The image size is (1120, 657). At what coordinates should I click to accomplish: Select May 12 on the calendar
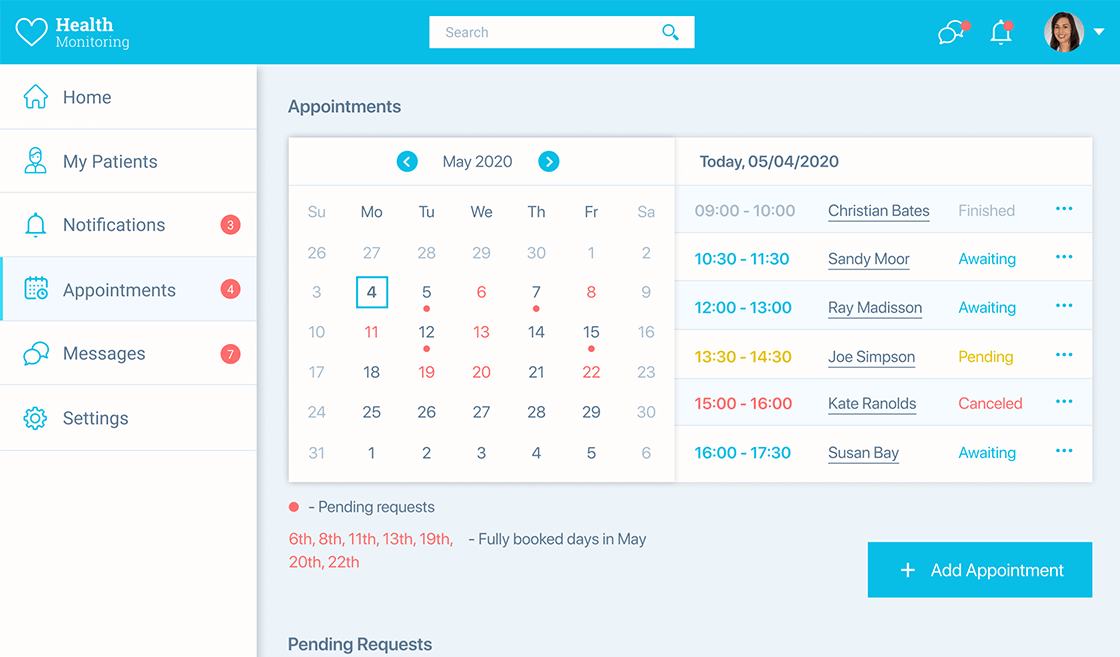pos(426,332)
